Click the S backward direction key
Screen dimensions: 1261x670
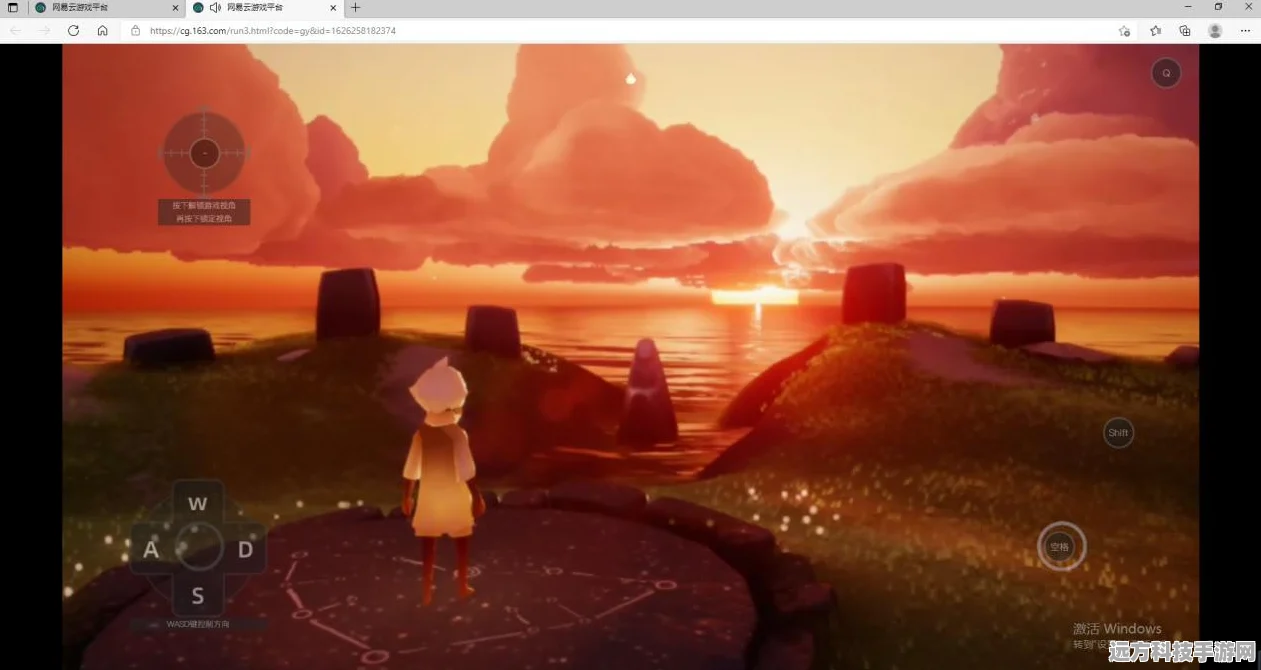point(198,596)
